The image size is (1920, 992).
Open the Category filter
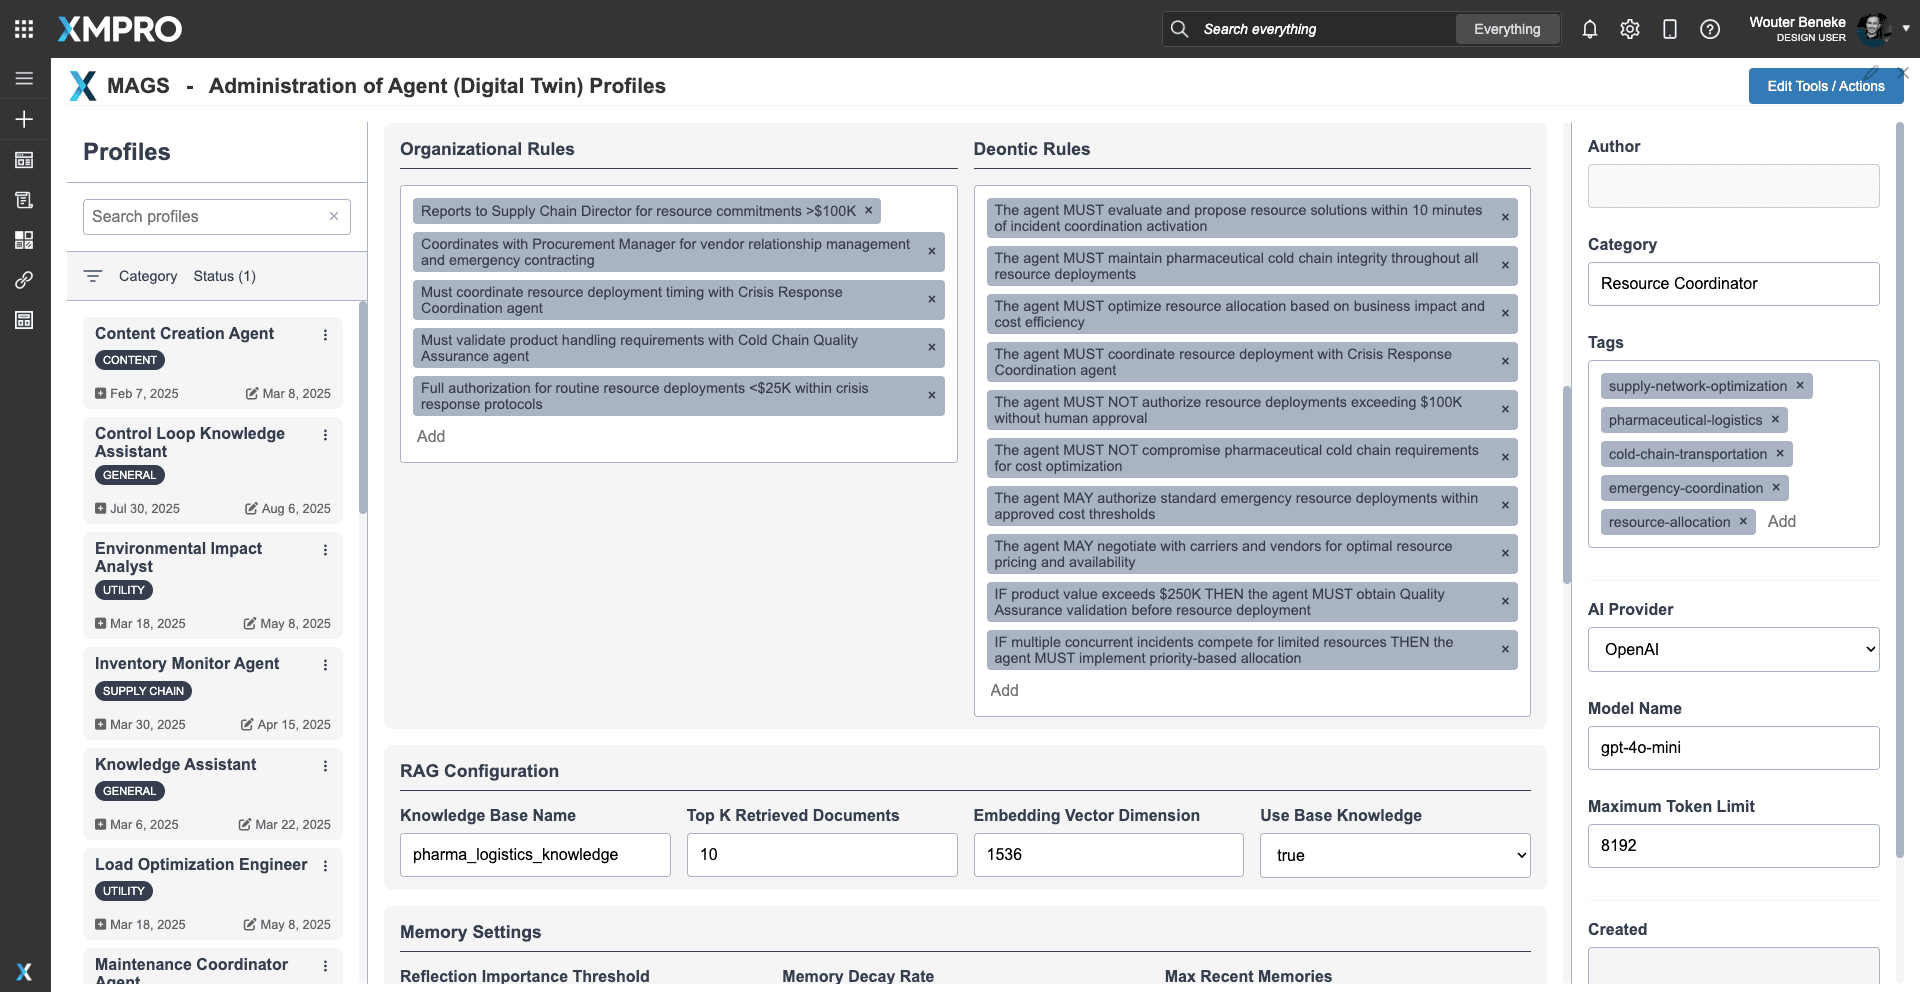(x=147, y=276)
